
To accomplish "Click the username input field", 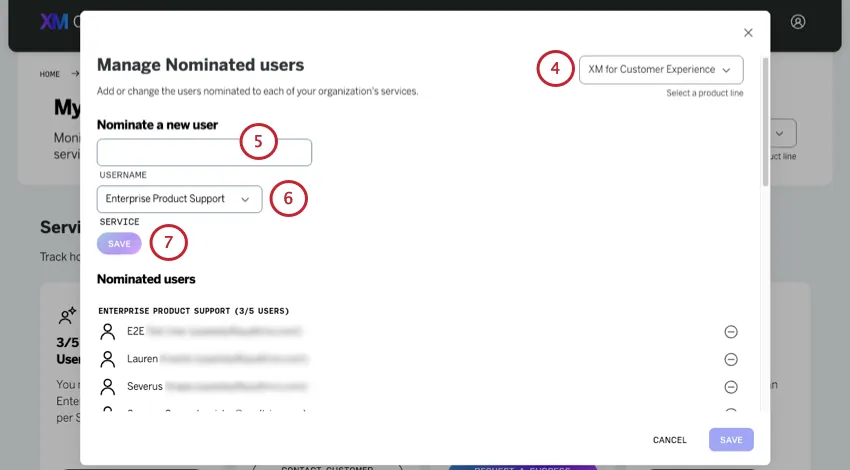I will coord(204,152).
